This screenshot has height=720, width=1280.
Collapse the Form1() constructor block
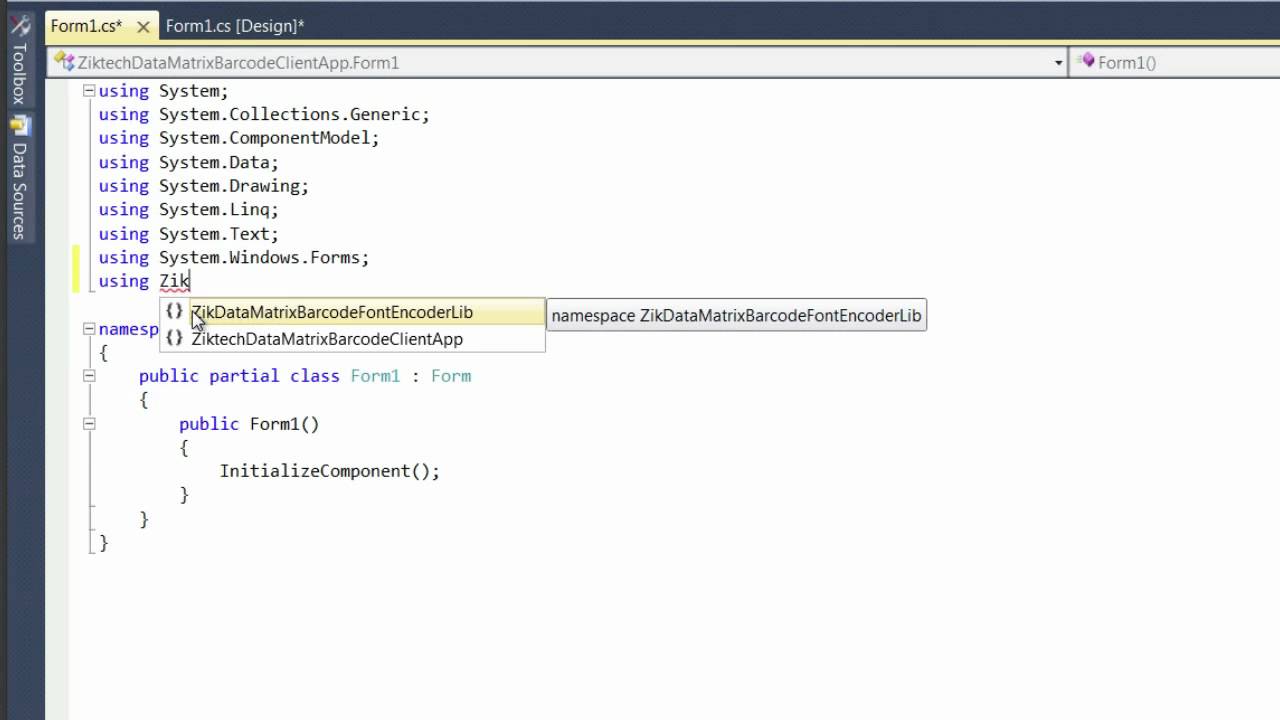point(89,424)
